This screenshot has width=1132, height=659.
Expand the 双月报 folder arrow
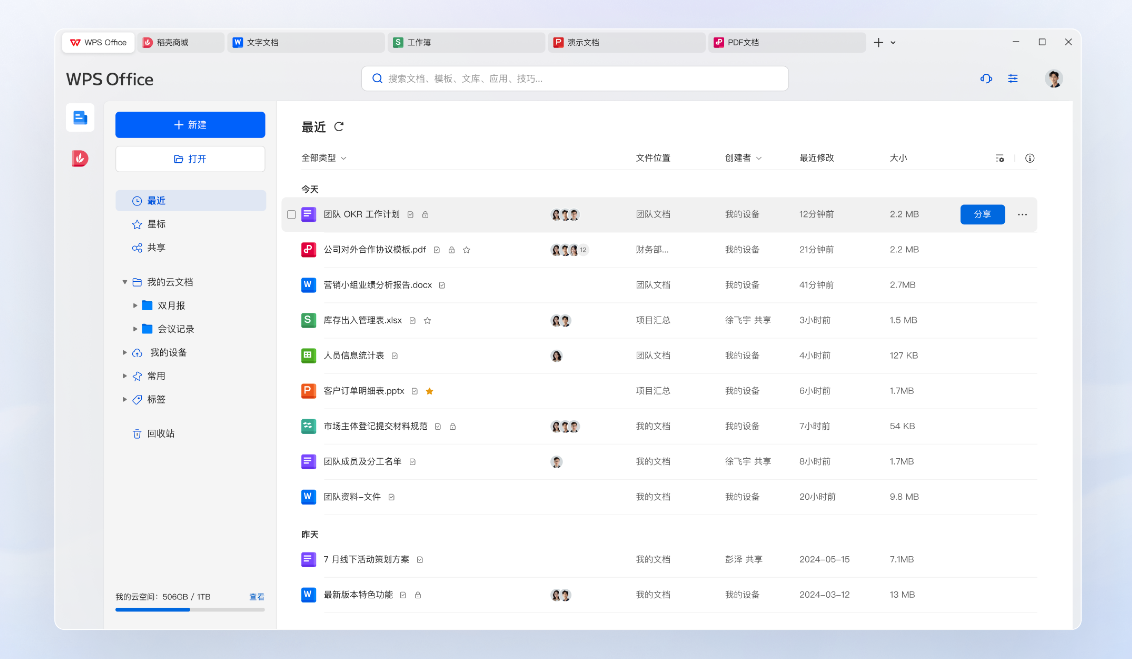pos(135,305)
